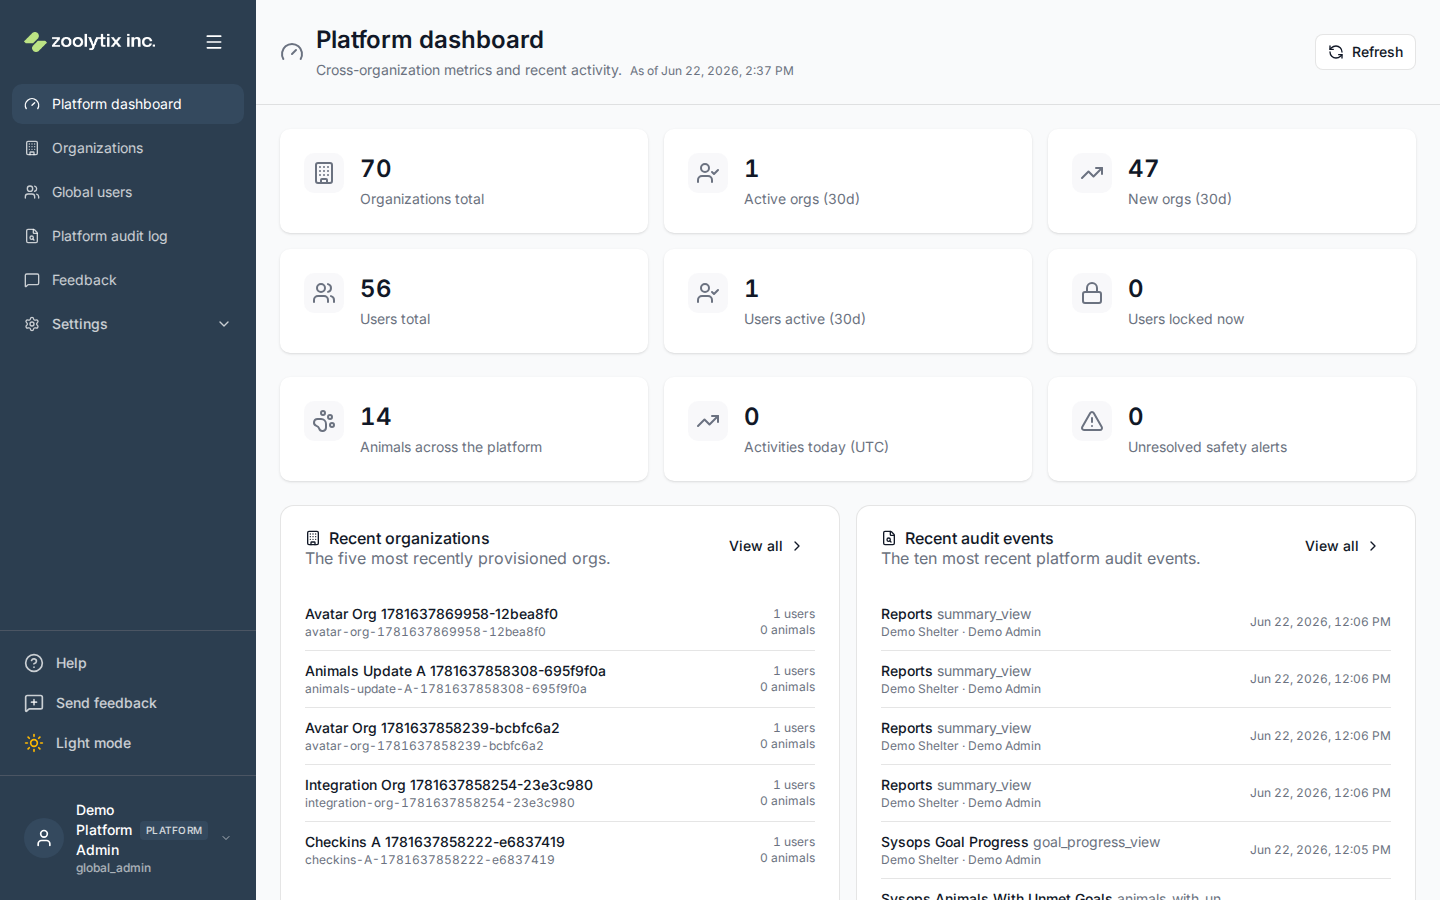Click the Feedback speech bubble icon
This screenshot has height=900, width=1440.
coord(32,280)
